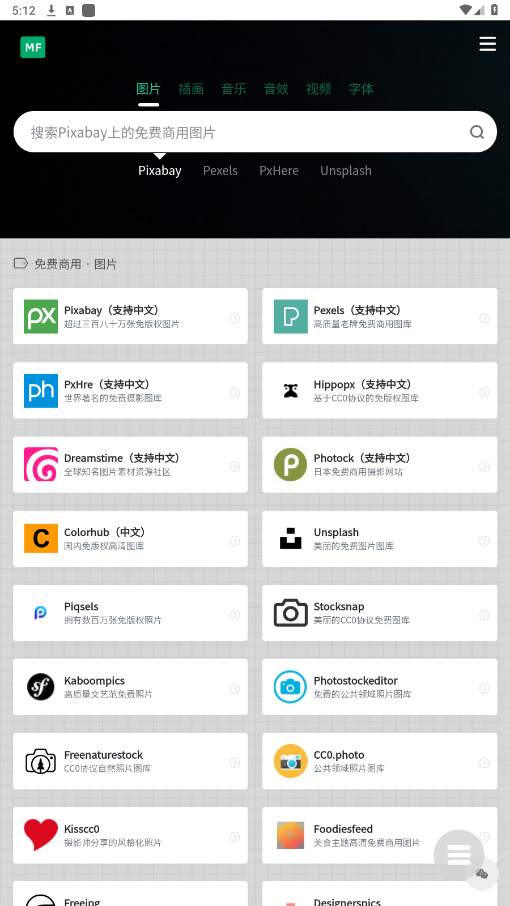Viewport: 510px width, 906px height.
Task: Open the hamburger menu at top right
Action: (487, 44)
